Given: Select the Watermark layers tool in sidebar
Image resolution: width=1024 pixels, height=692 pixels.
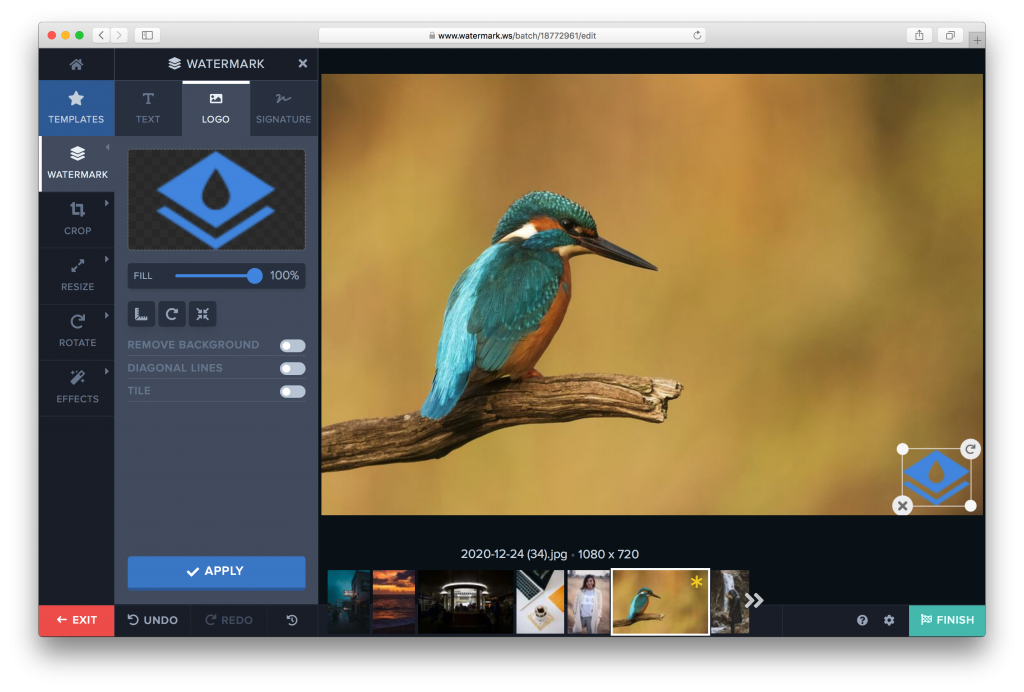Looking at the screenshot, I should coord(77,163).
